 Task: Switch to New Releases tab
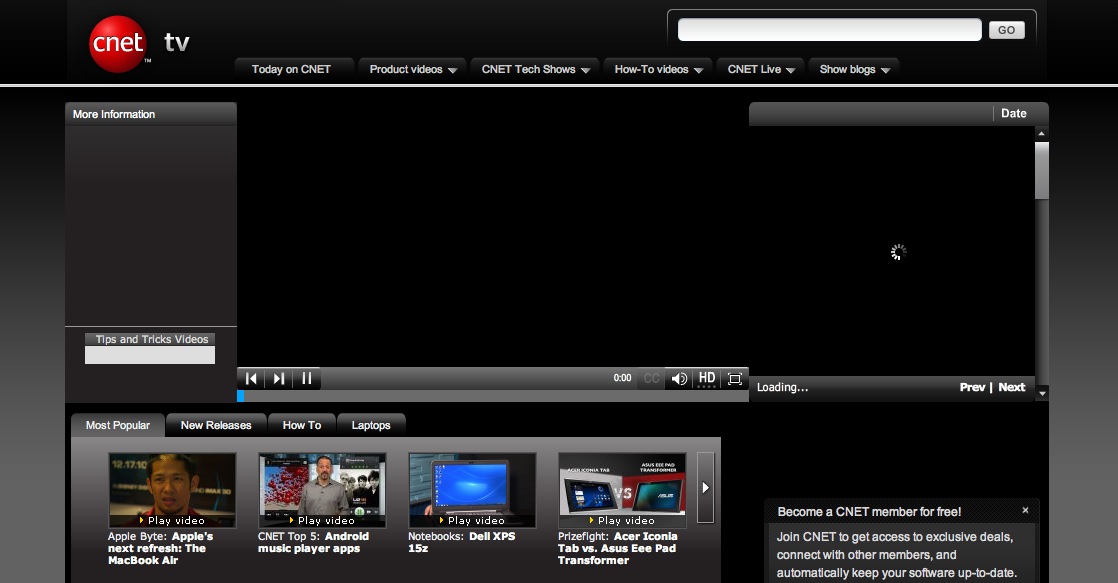(x=216, y=425)
